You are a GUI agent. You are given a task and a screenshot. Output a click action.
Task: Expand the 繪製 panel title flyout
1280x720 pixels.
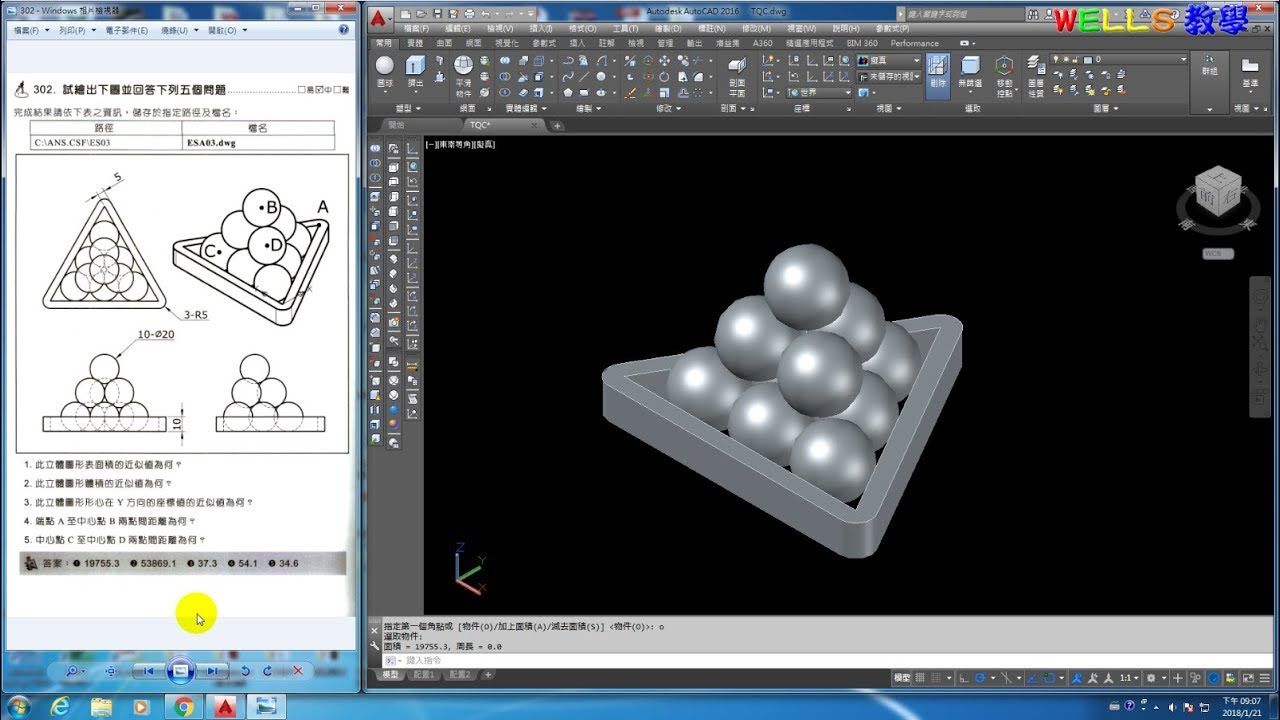pos(586,108)
